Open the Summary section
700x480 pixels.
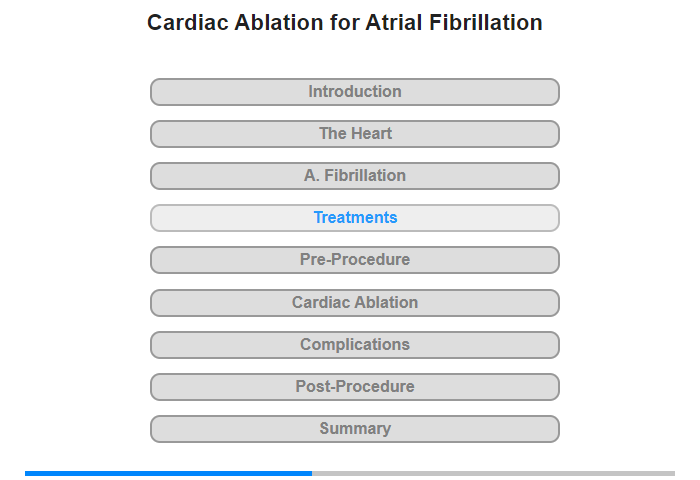coord(354,429)
